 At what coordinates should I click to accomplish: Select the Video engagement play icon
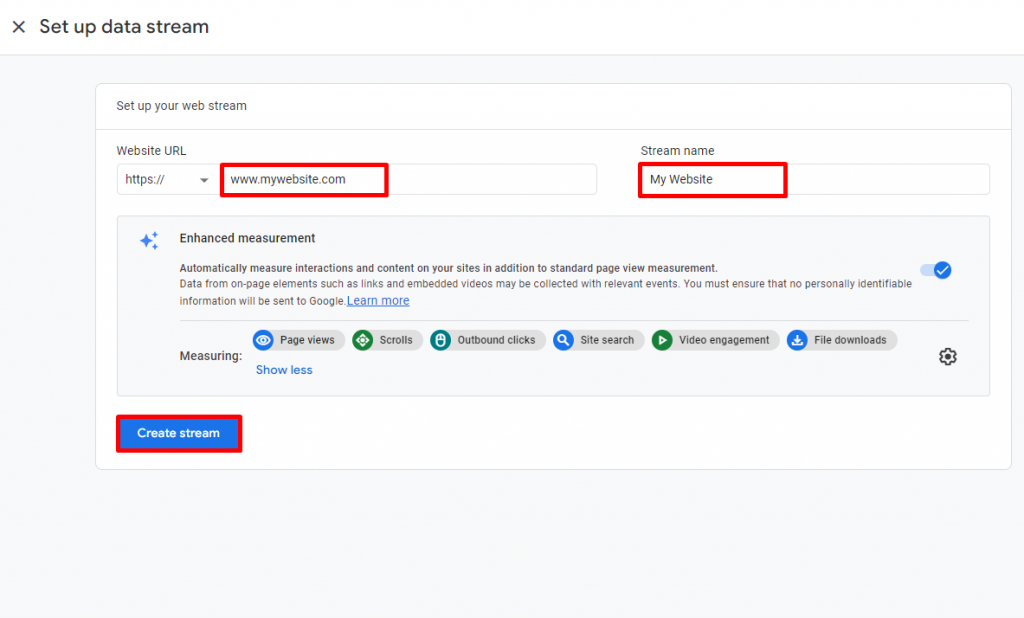(659, 340)
